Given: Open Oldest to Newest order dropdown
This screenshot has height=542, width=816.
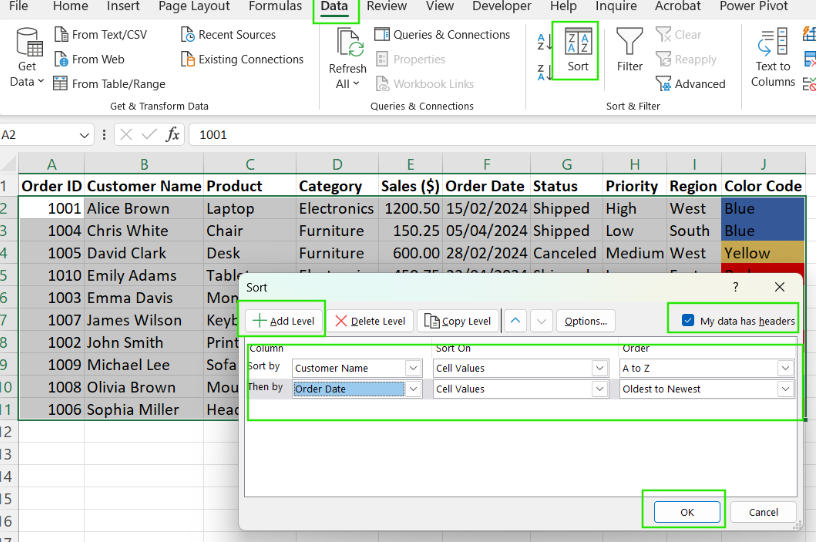Looking at the screenshot, I should (786, 389).
